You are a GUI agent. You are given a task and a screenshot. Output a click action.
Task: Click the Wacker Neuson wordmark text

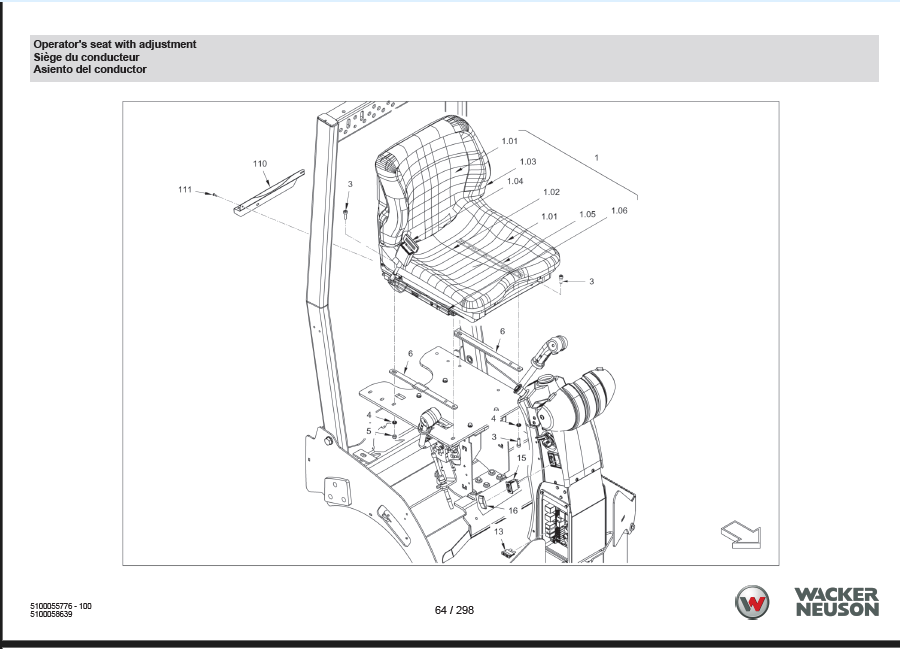(836, 602)
